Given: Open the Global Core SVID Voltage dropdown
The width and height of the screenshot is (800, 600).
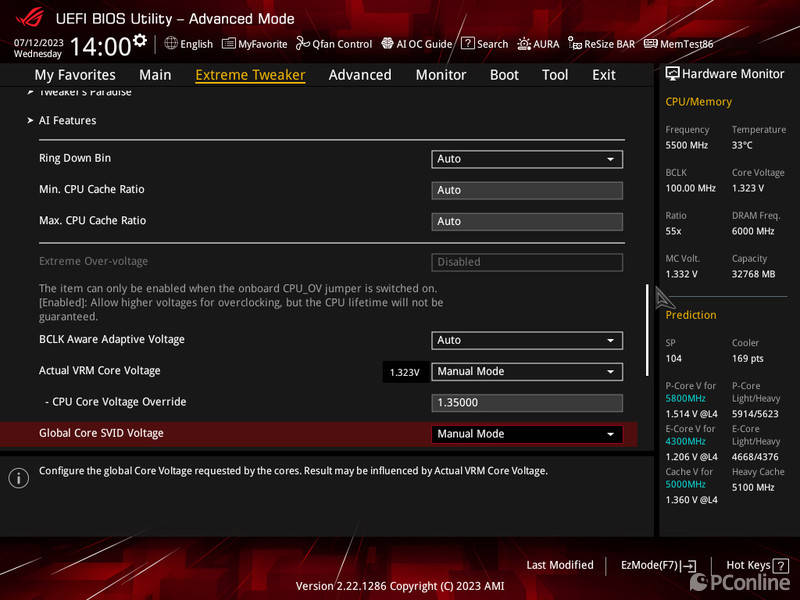Looking at the screenshot, I should coord(527,434).
